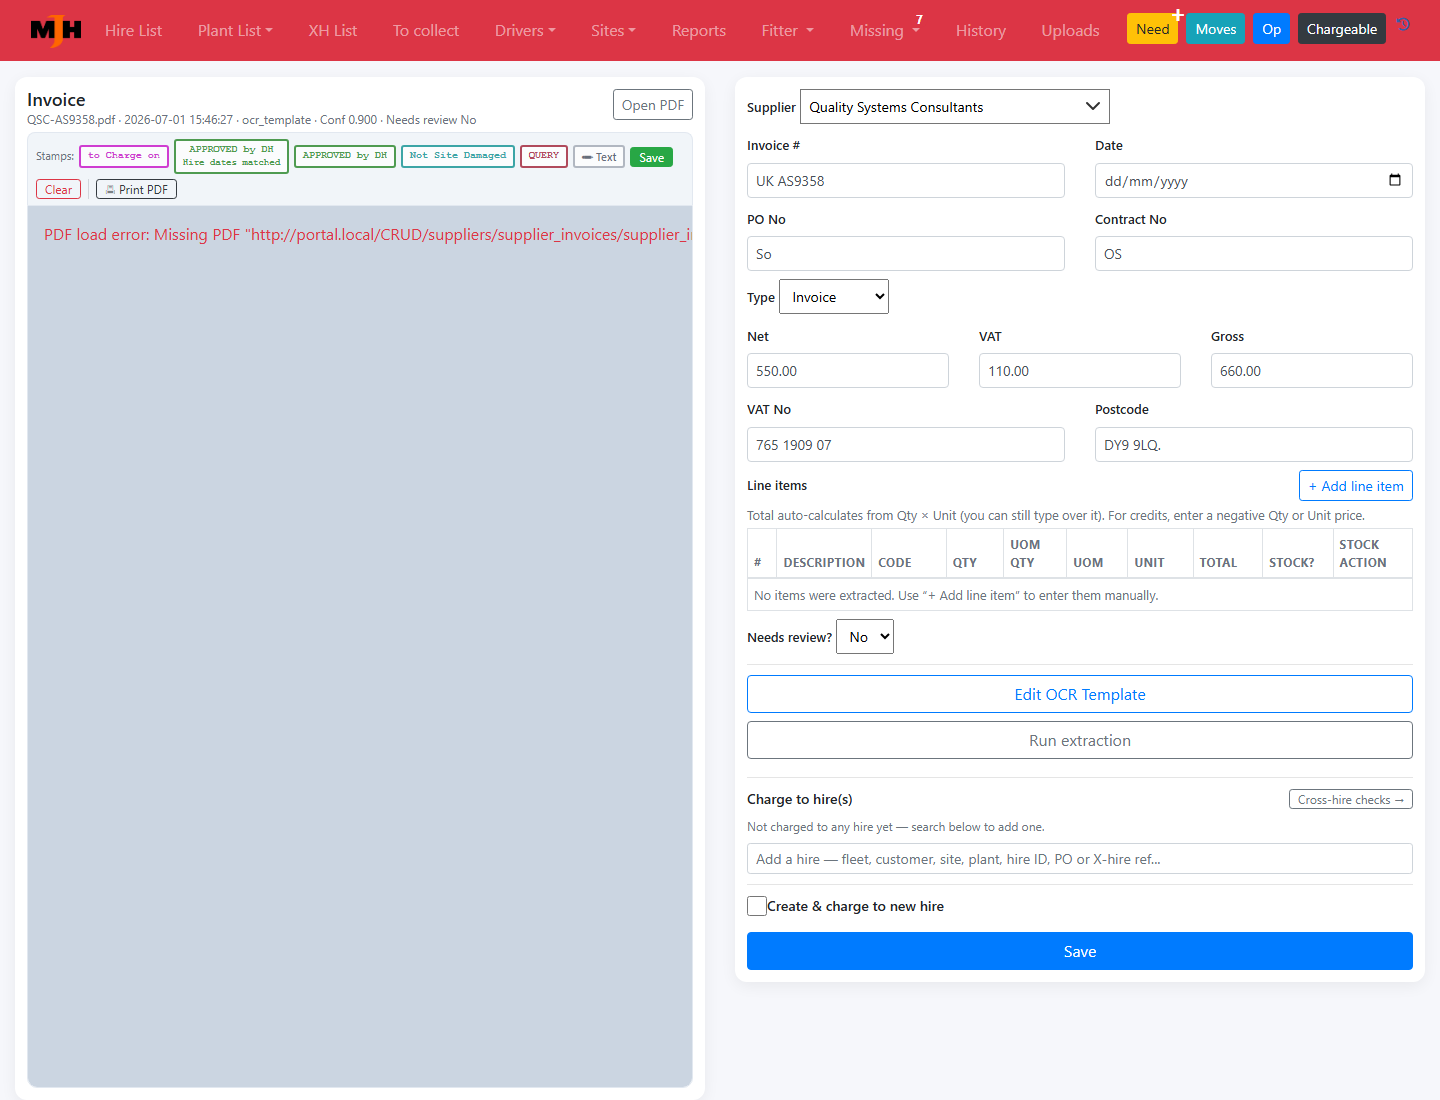Expand the Missing menu
This screenshot has height=1100, width=1440.
coord(884,30)
